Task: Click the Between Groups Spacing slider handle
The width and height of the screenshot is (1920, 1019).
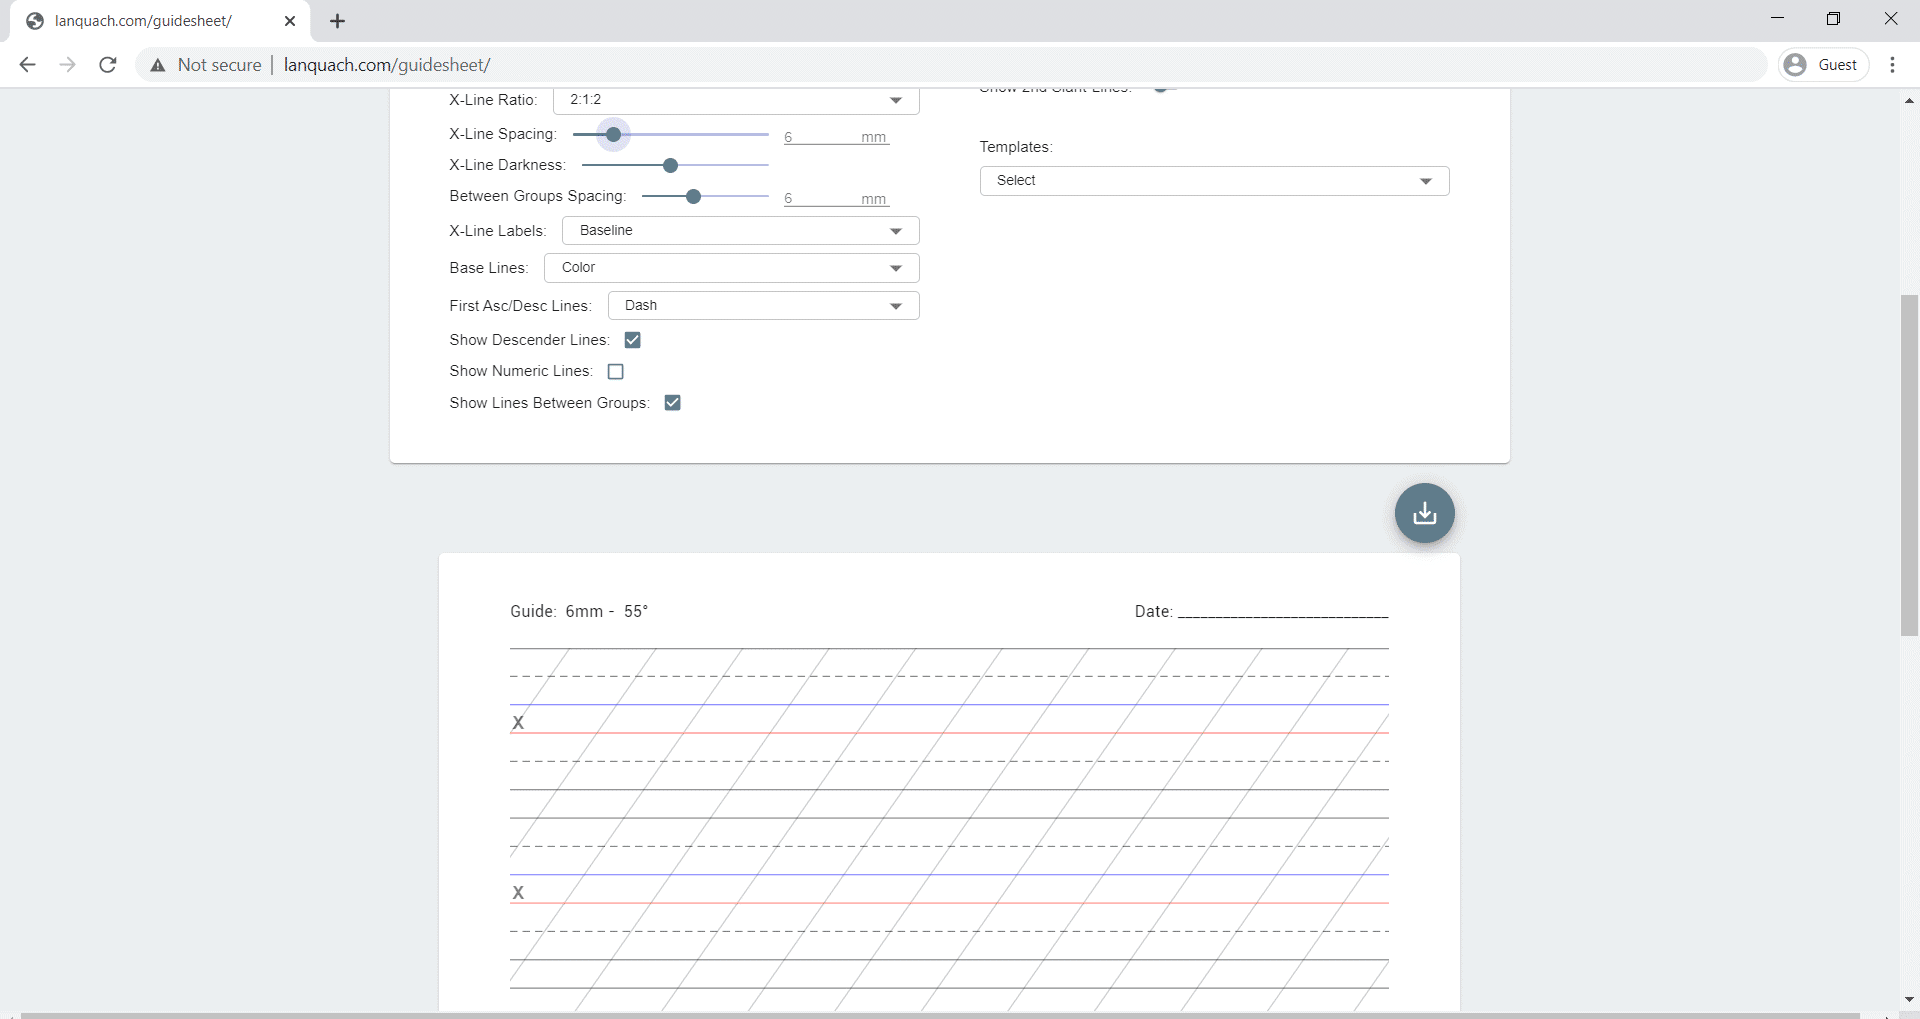Action: coord(693,196)
